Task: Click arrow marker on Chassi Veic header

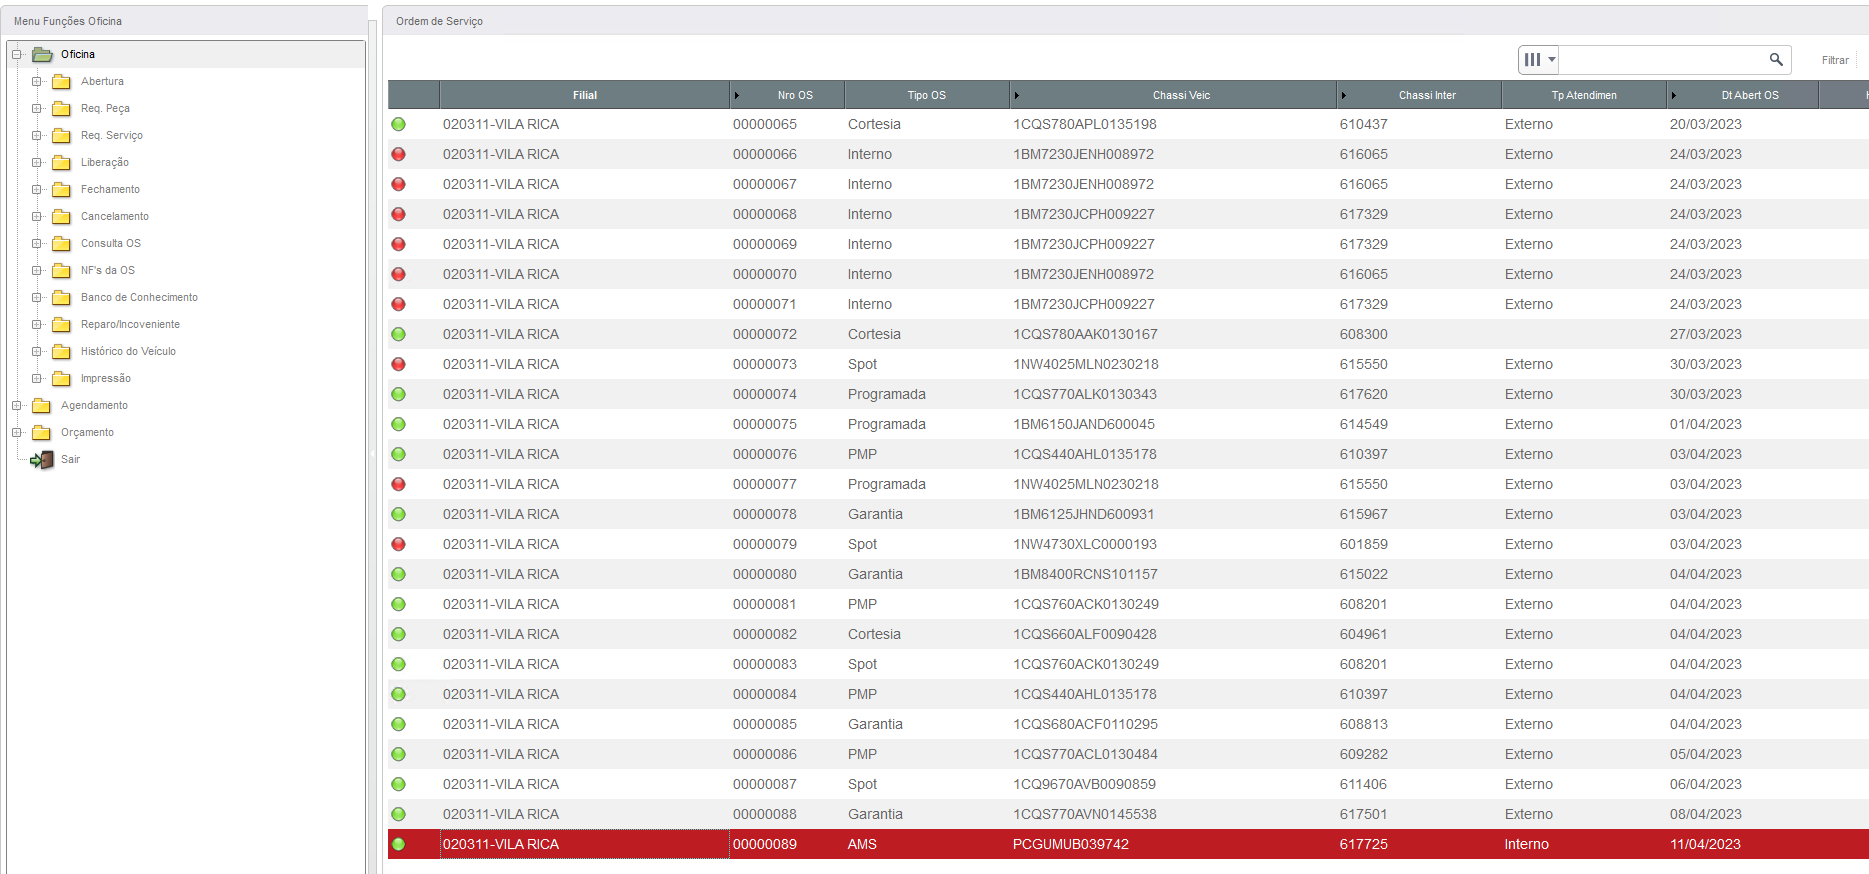Action: coord(1017,96)
